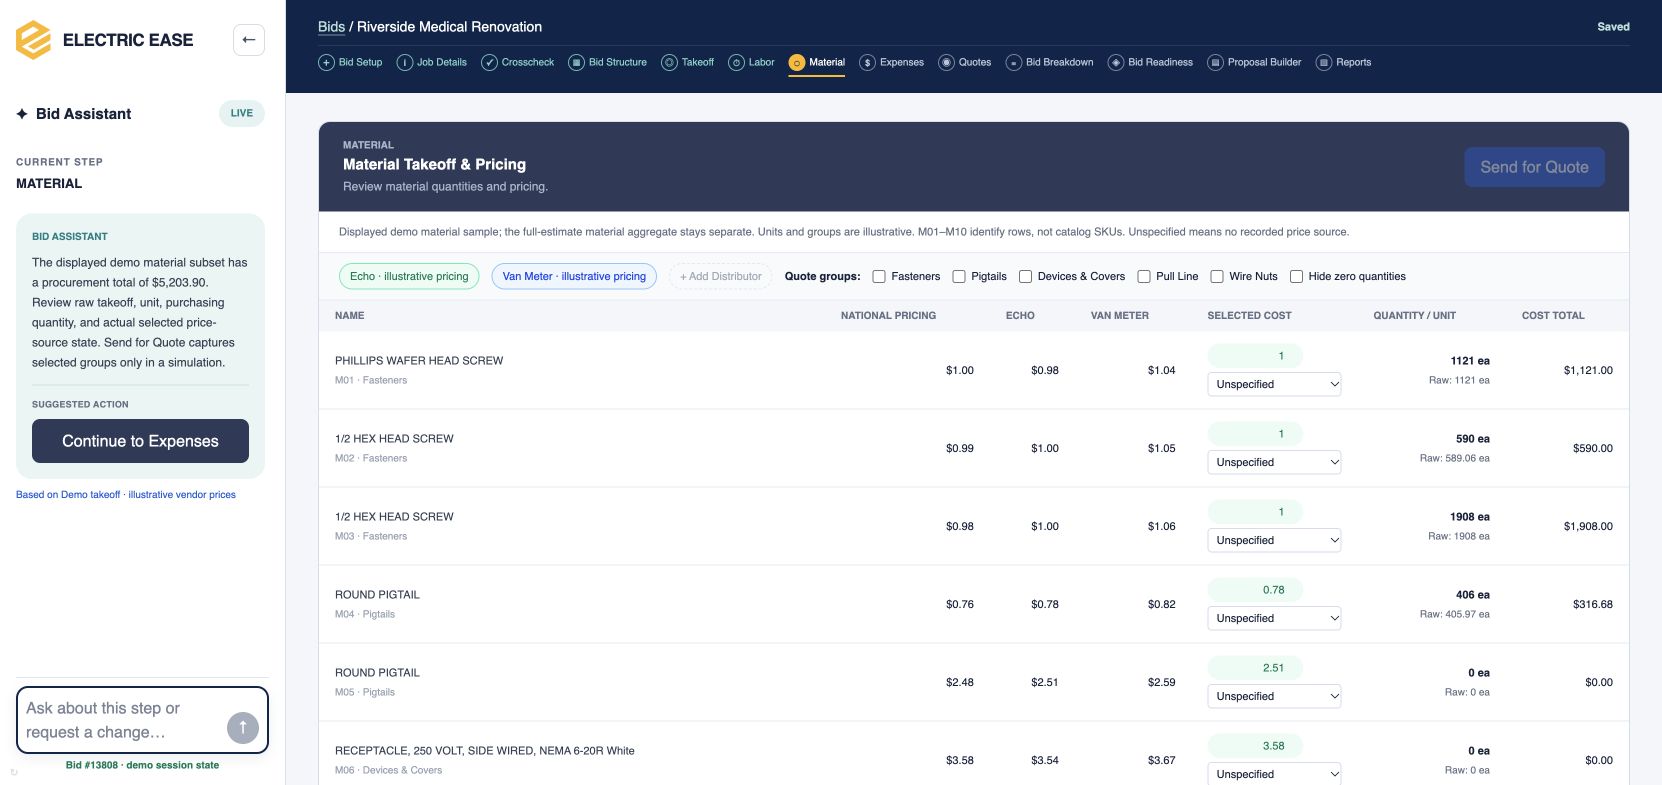Click Continue to Expenses button
The image size is (1662, 785).
click(x=140, y=441)
